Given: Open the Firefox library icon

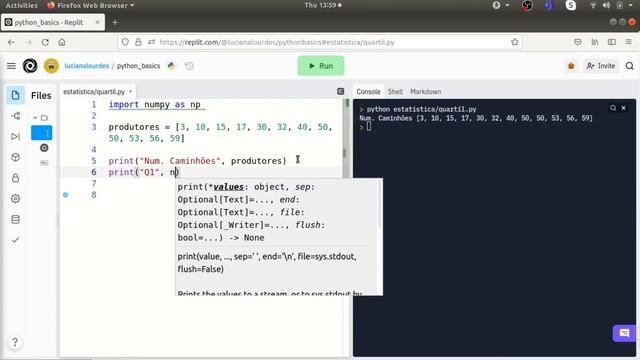Looking at the screenshot, I should pyautogui.click(x=595, y=42).
